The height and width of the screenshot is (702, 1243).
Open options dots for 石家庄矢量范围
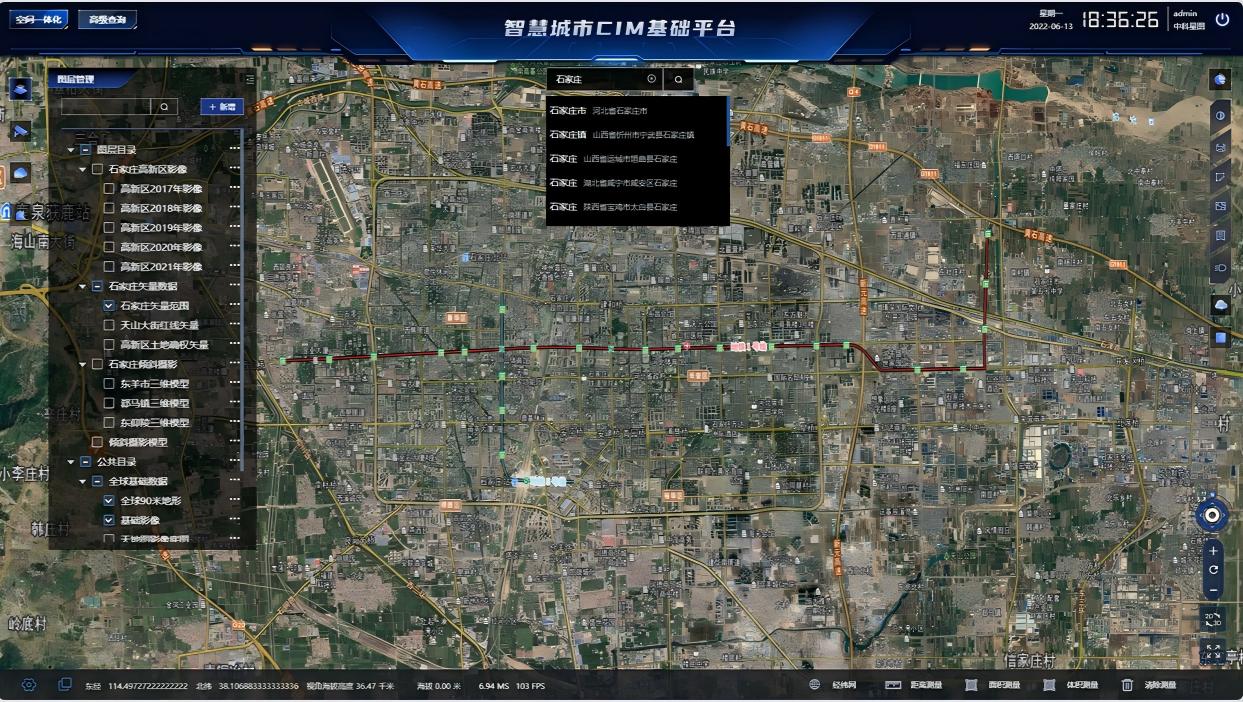[x=234, y=306]
